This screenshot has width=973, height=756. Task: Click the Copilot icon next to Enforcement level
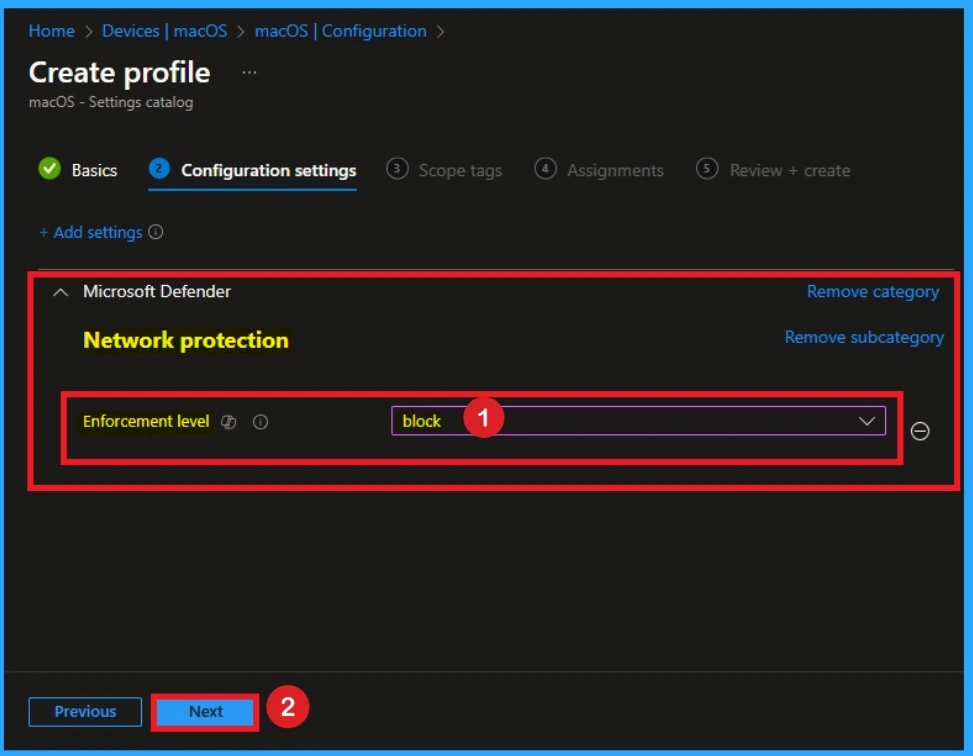click(229, 422)
